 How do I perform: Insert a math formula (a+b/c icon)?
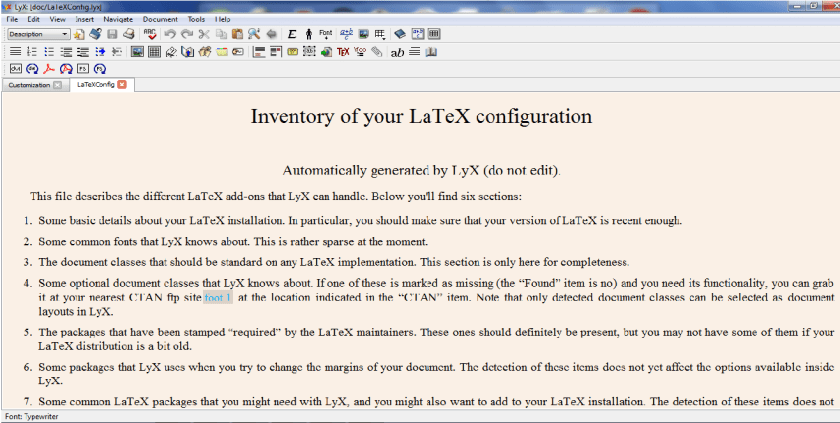(346, 34)
